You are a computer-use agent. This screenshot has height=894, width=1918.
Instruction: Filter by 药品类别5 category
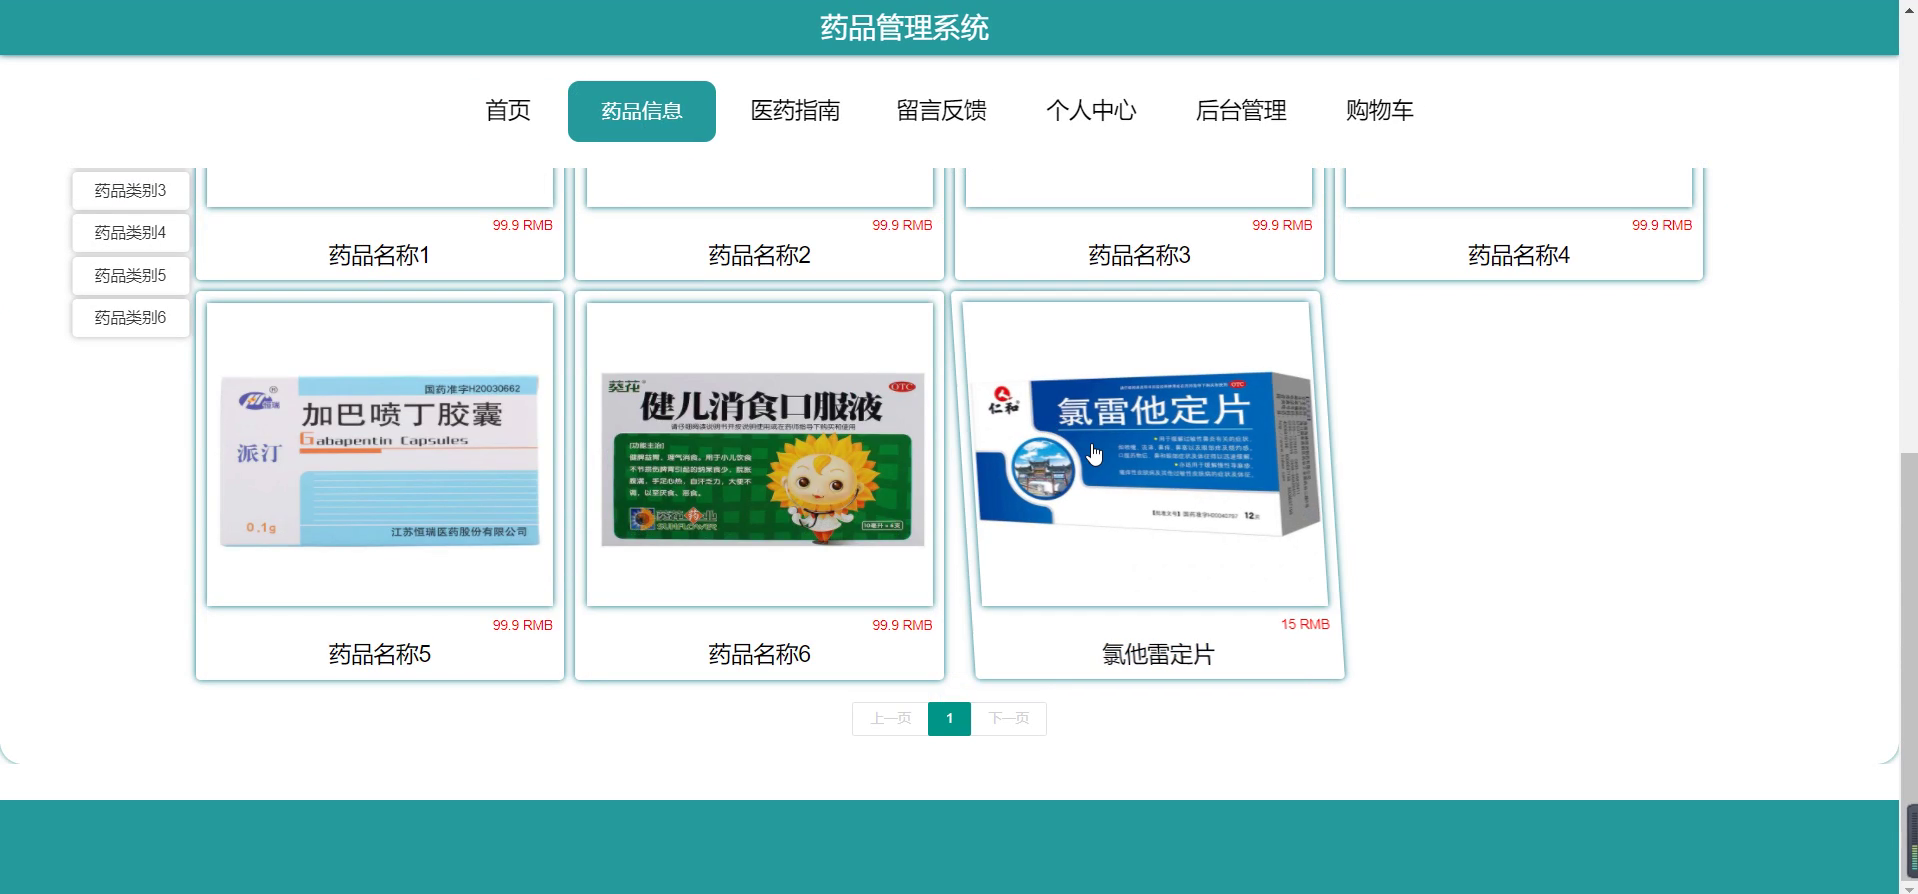[x=130, y=276]
